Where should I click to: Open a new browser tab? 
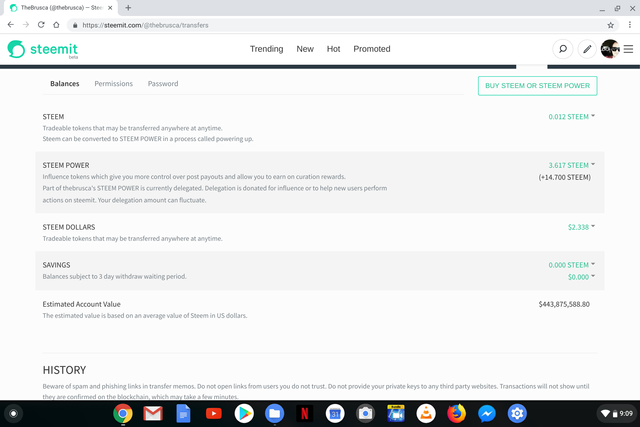[x=128, y=8]
